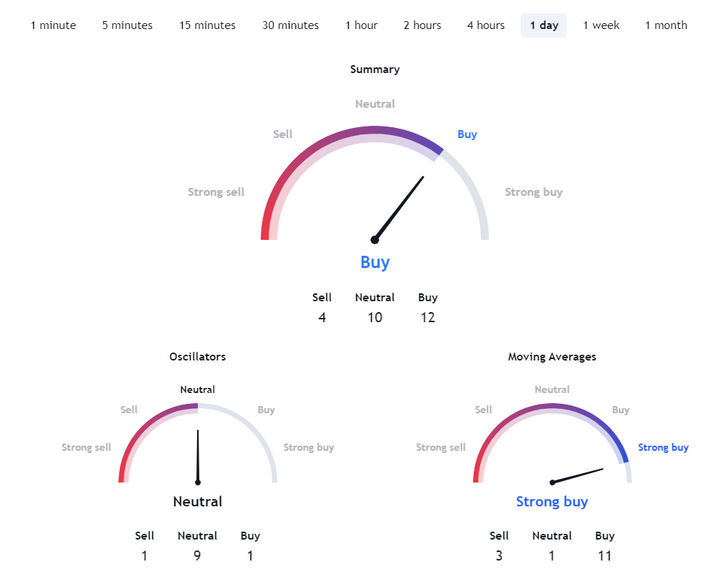Change timeframe to 1 week

601,25
